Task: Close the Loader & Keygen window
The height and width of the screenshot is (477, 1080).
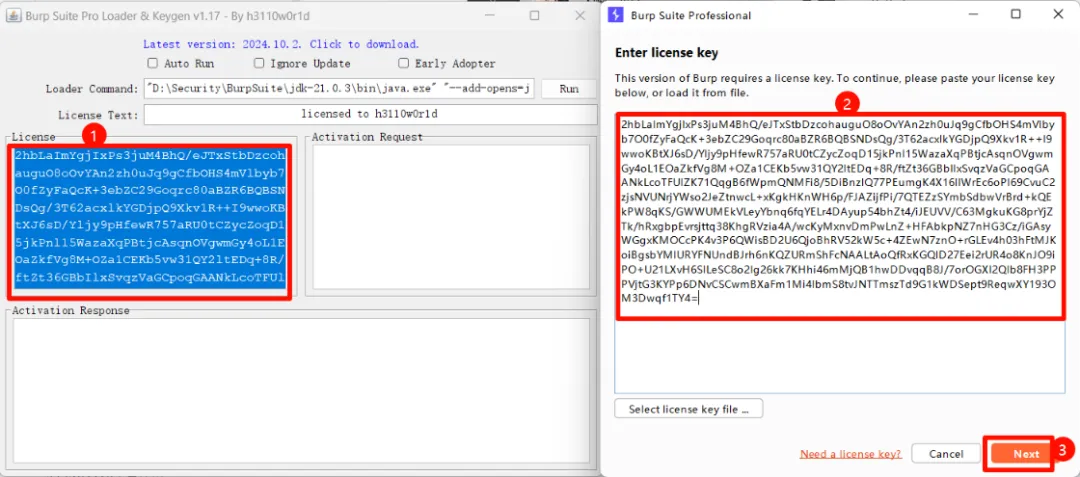Action: (x=579, y=15)
